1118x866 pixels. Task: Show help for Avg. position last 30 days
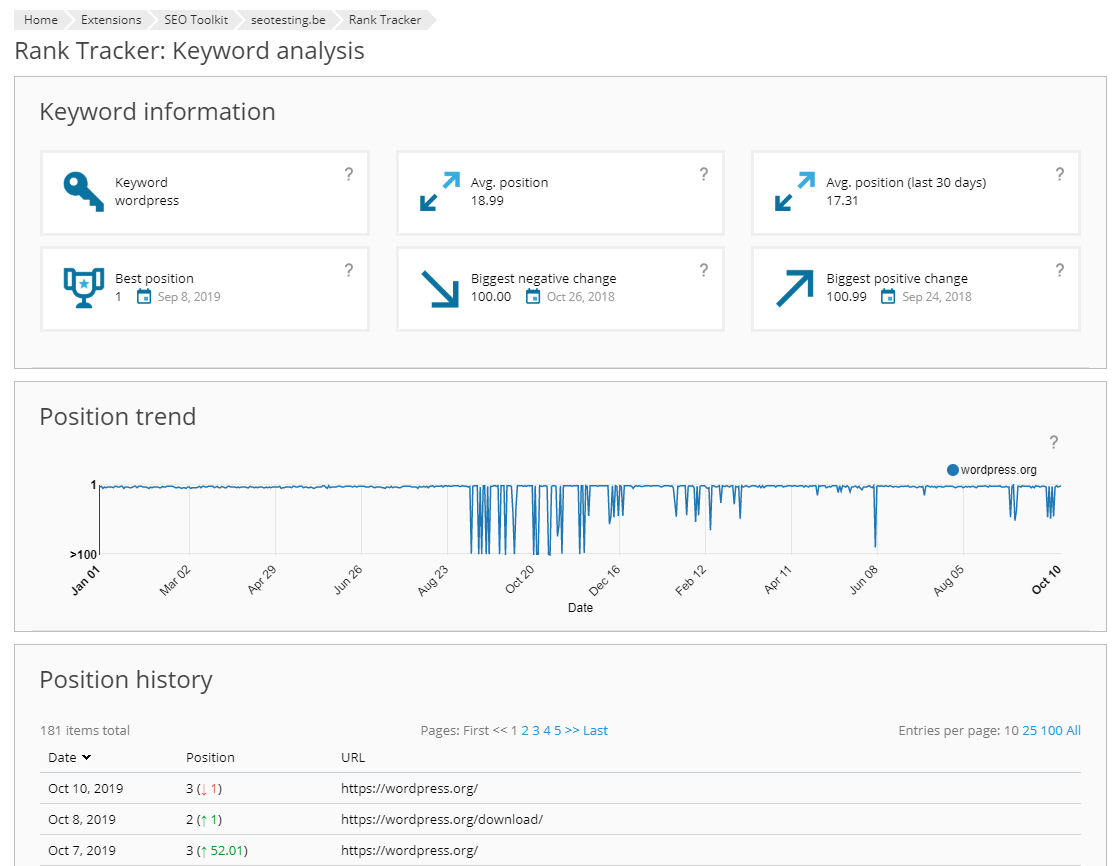1060,174
